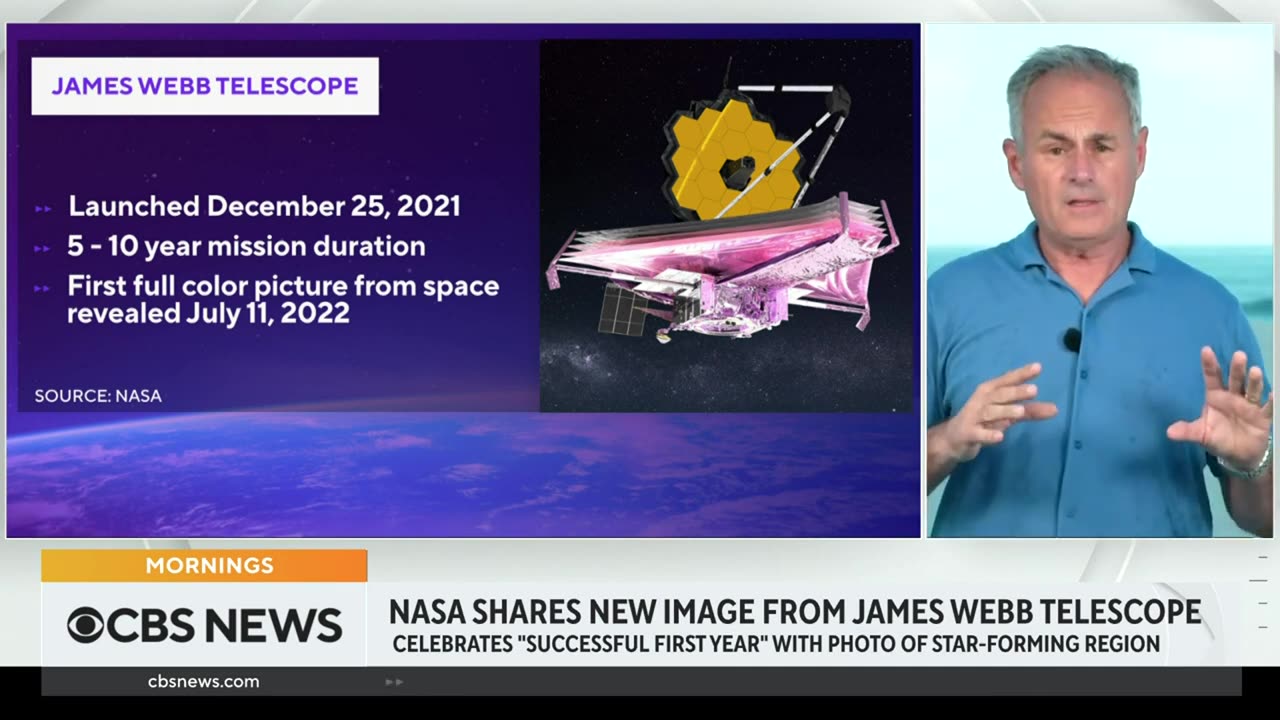Click the CBS NEWS wordmark
The image size is (1280, 720).
click(x=224, y=626)
